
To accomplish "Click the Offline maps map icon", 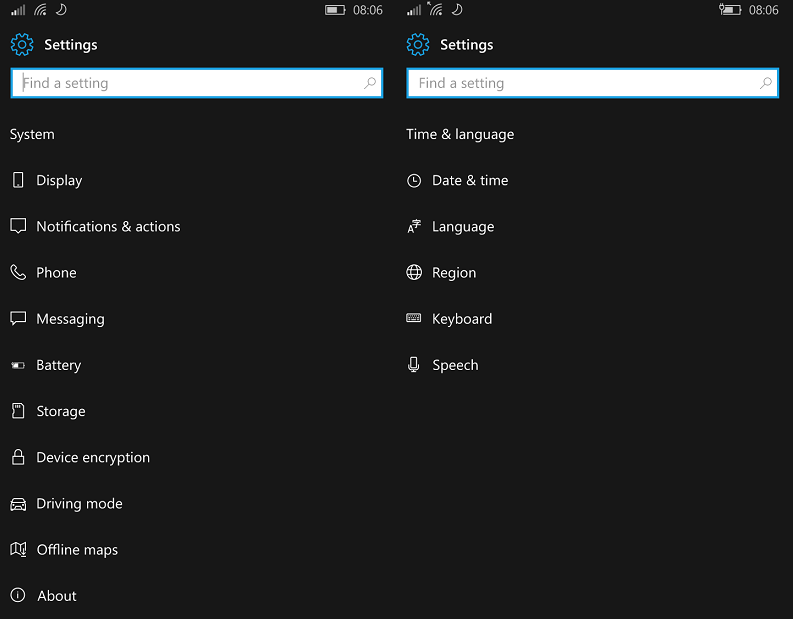I will (x=18, y=549).
